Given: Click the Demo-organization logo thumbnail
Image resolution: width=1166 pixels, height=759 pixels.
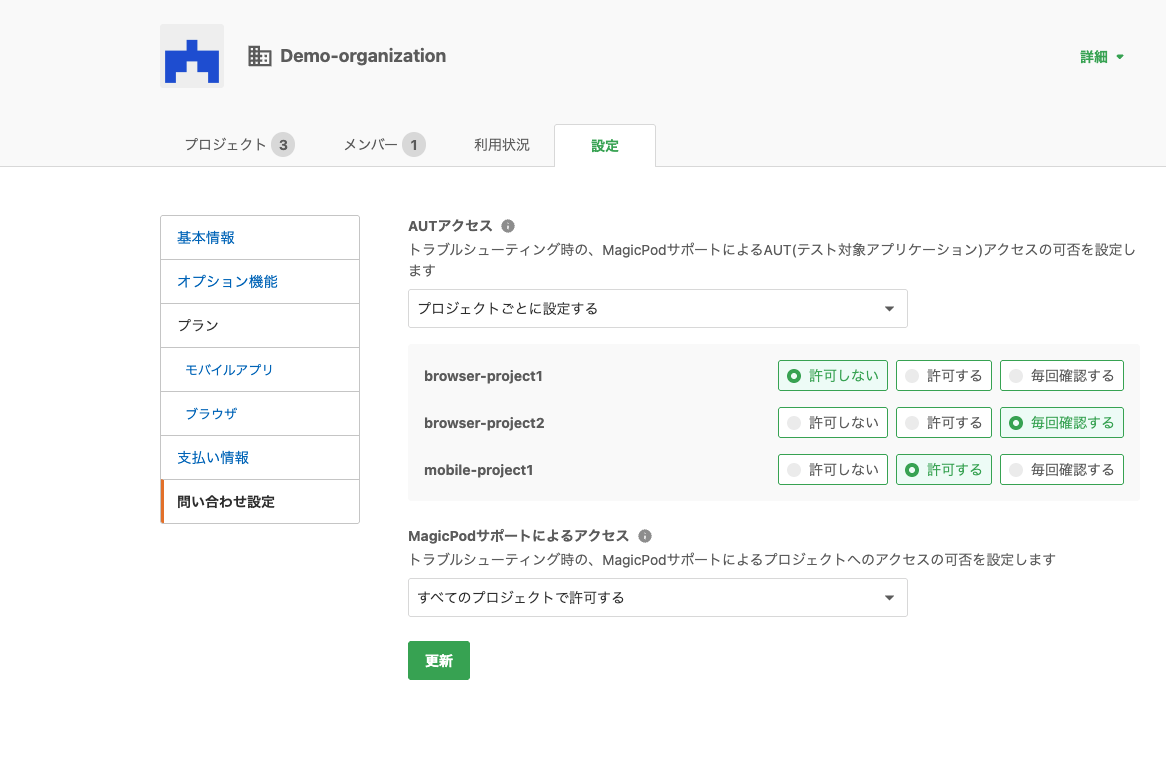Looking at the screenshot, I should 192,56.
